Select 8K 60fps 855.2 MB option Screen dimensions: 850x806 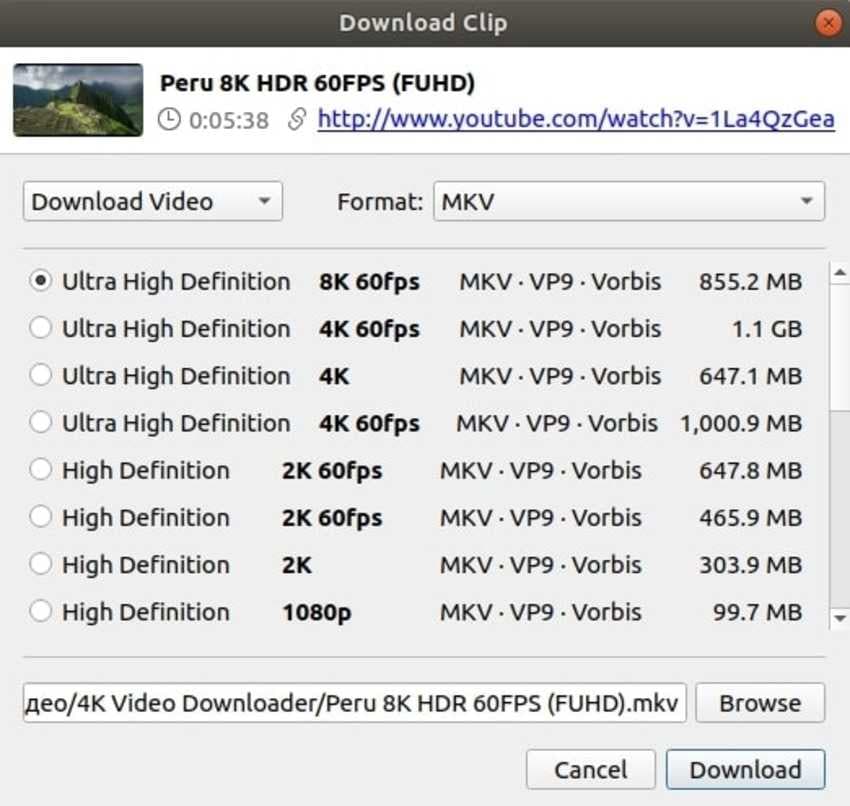[x=40, y=282]
